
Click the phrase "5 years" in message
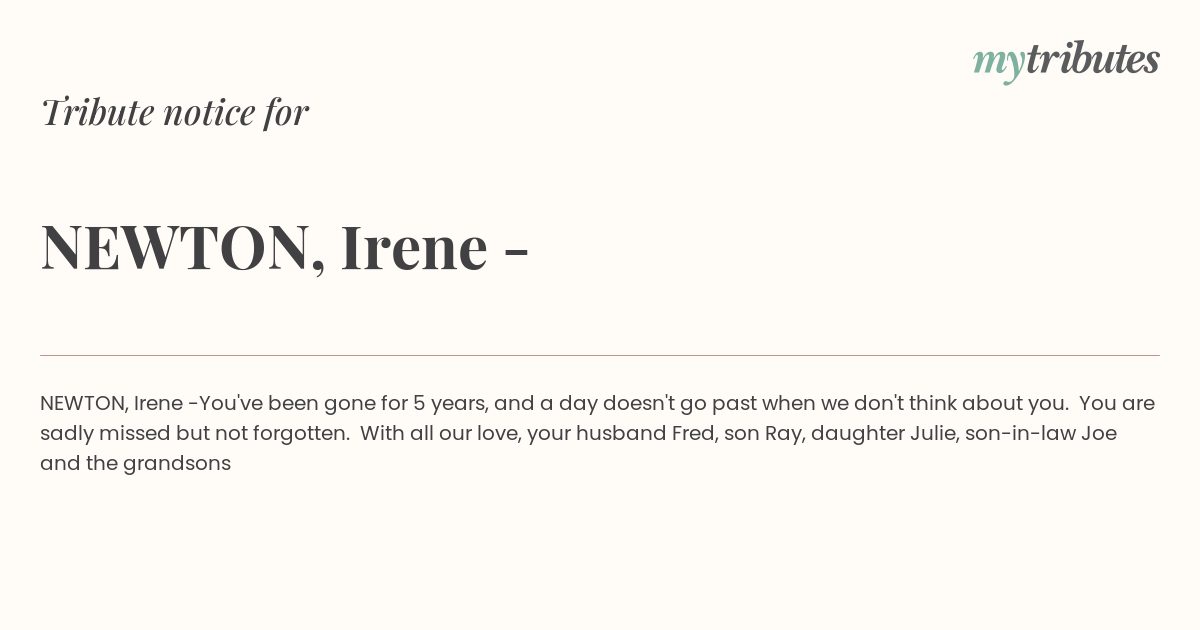coord(450,404)
